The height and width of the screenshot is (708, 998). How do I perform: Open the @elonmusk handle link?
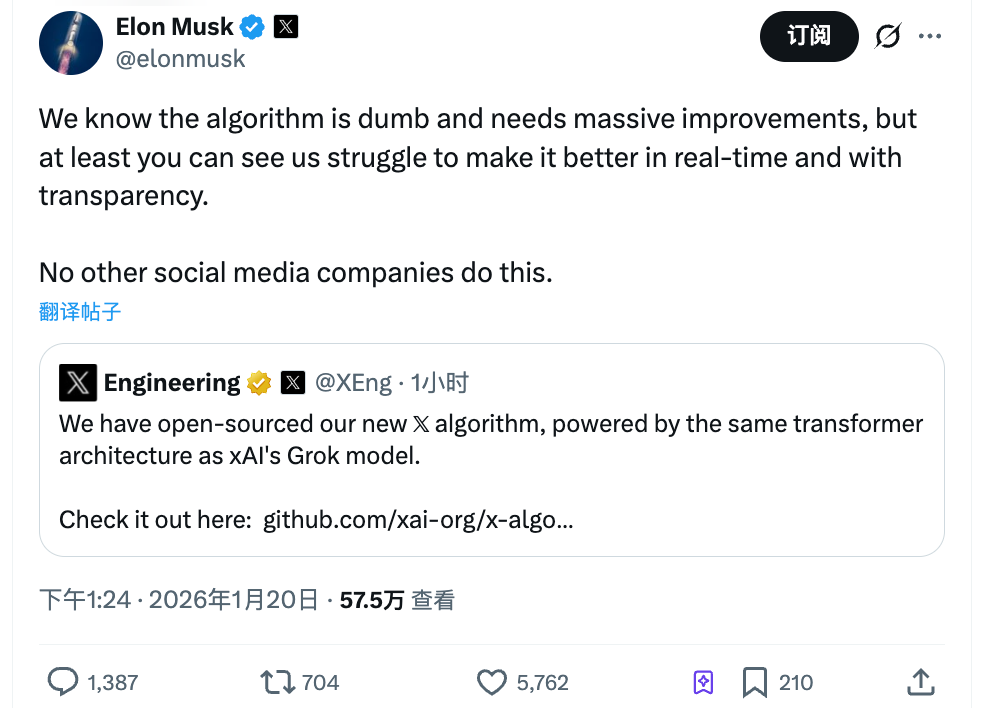click(181, 59)
